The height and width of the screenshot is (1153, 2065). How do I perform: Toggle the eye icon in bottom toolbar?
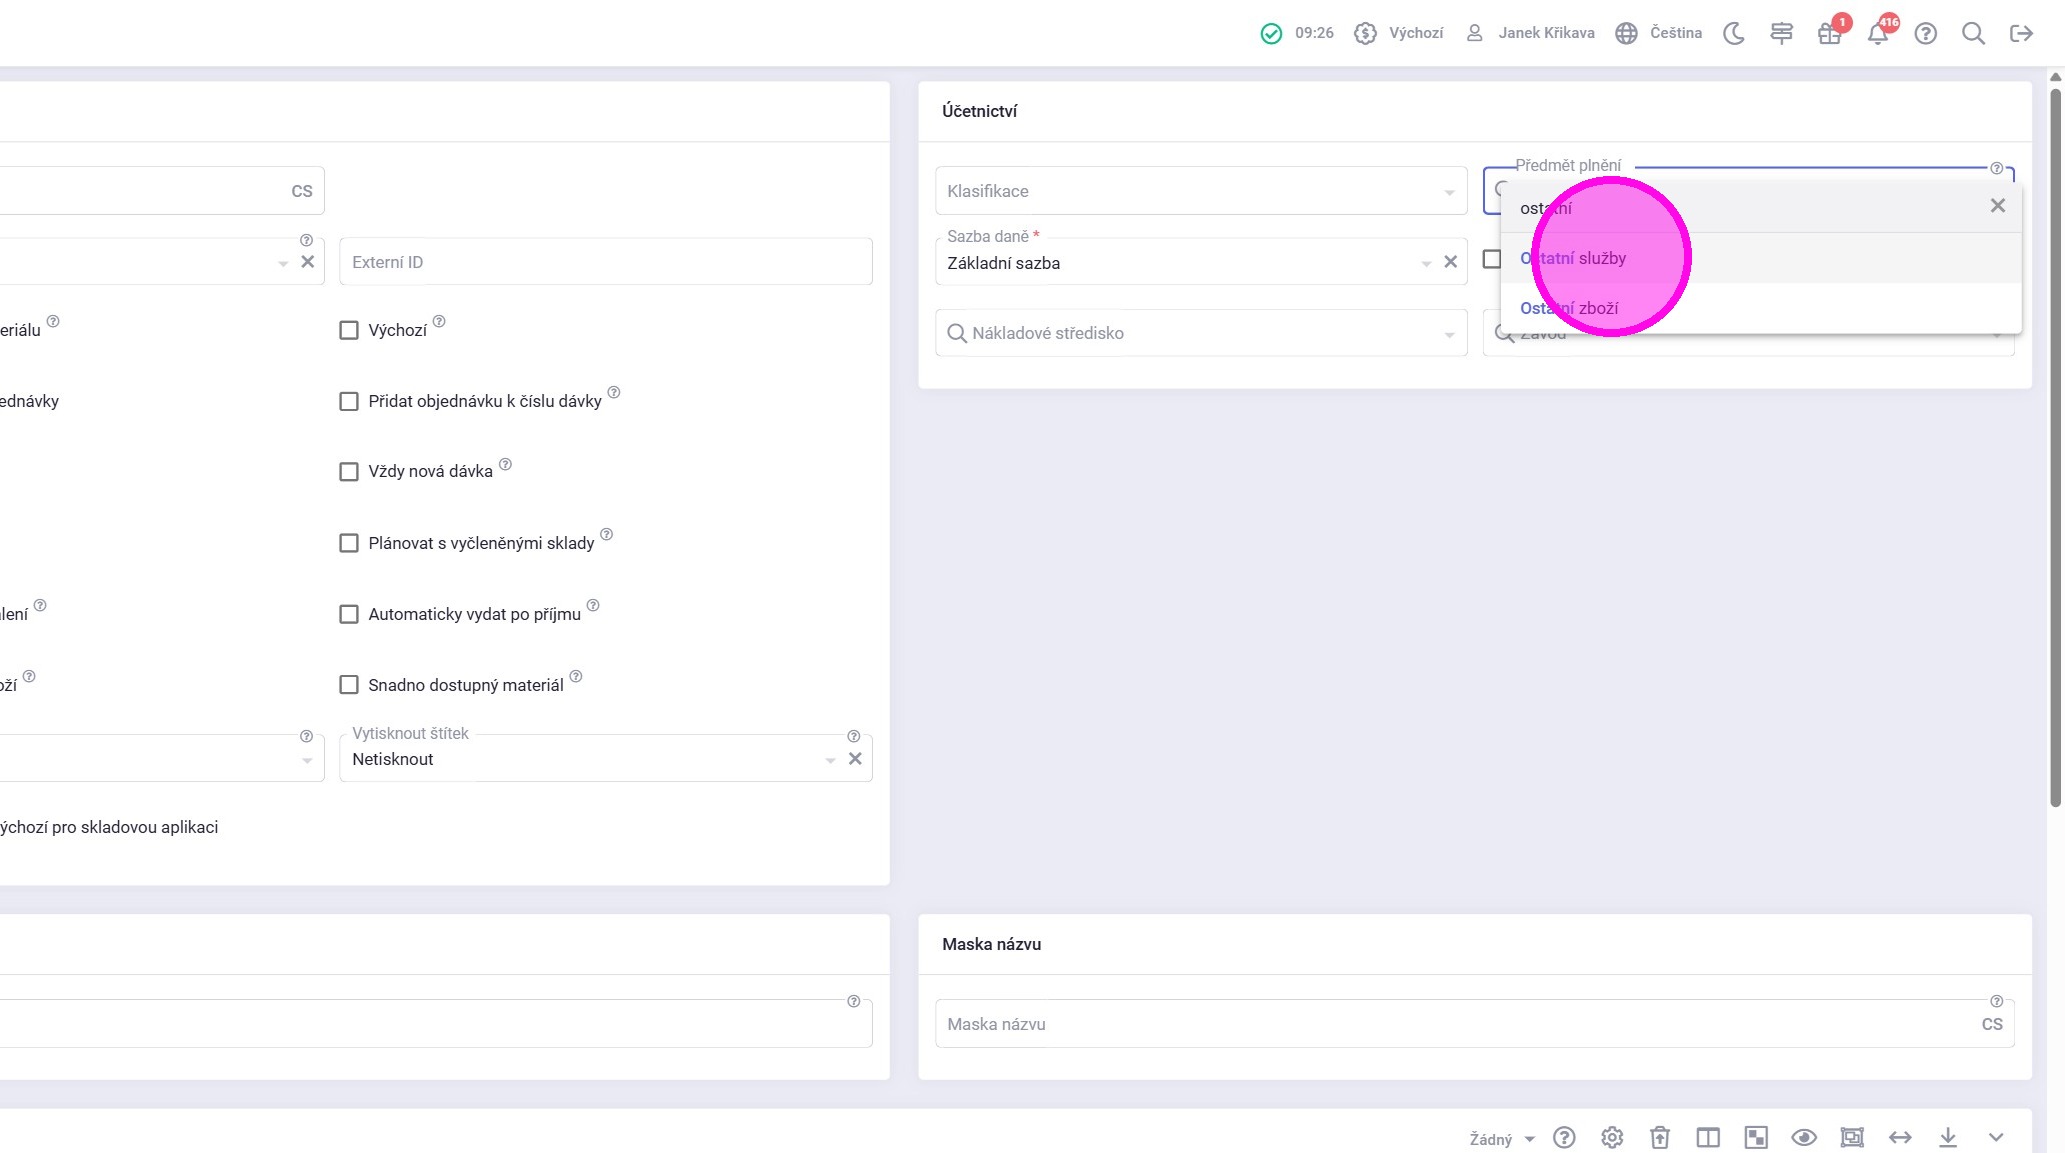tap(1804, 1137)
